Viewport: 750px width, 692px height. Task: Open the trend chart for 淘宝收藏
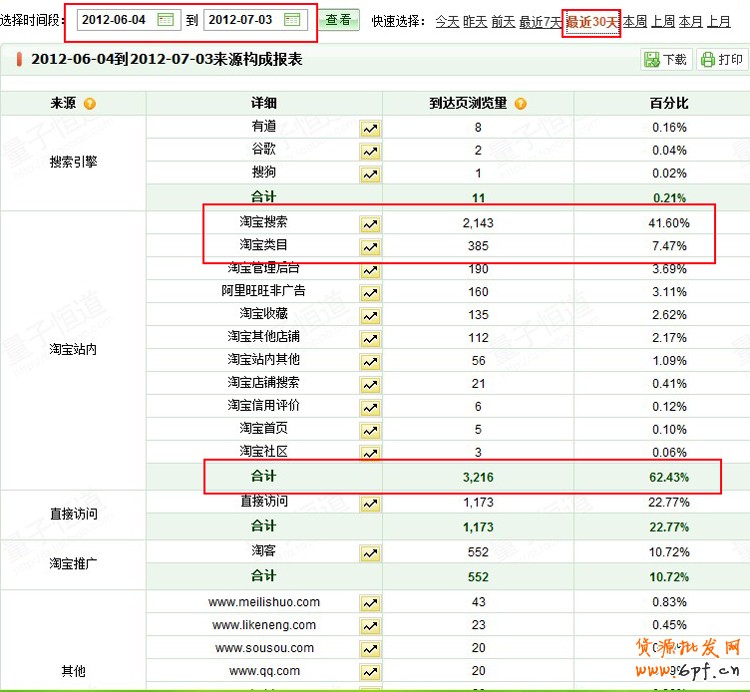(370, 316)
